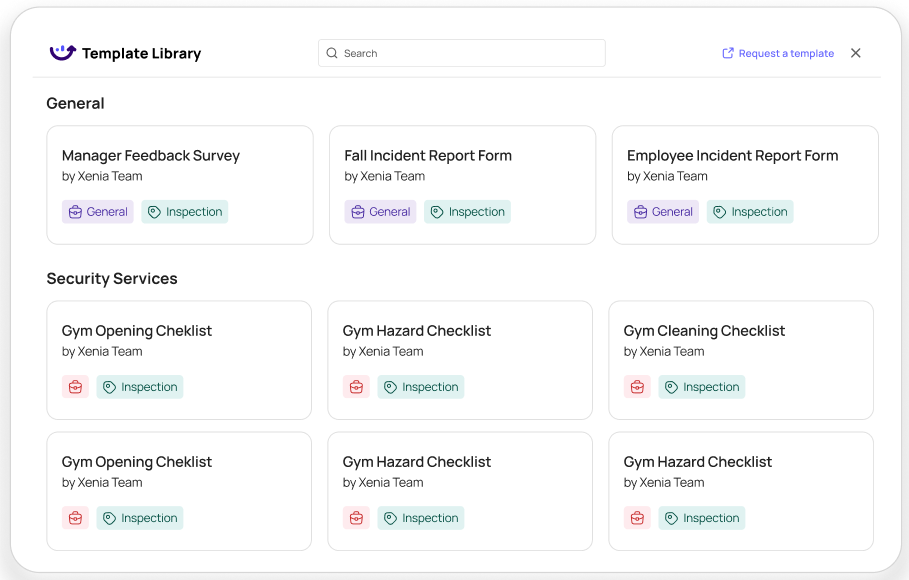Click Inspection tag on Fall Incident Report Form
The image size is (909, 580).
point(467,212)
